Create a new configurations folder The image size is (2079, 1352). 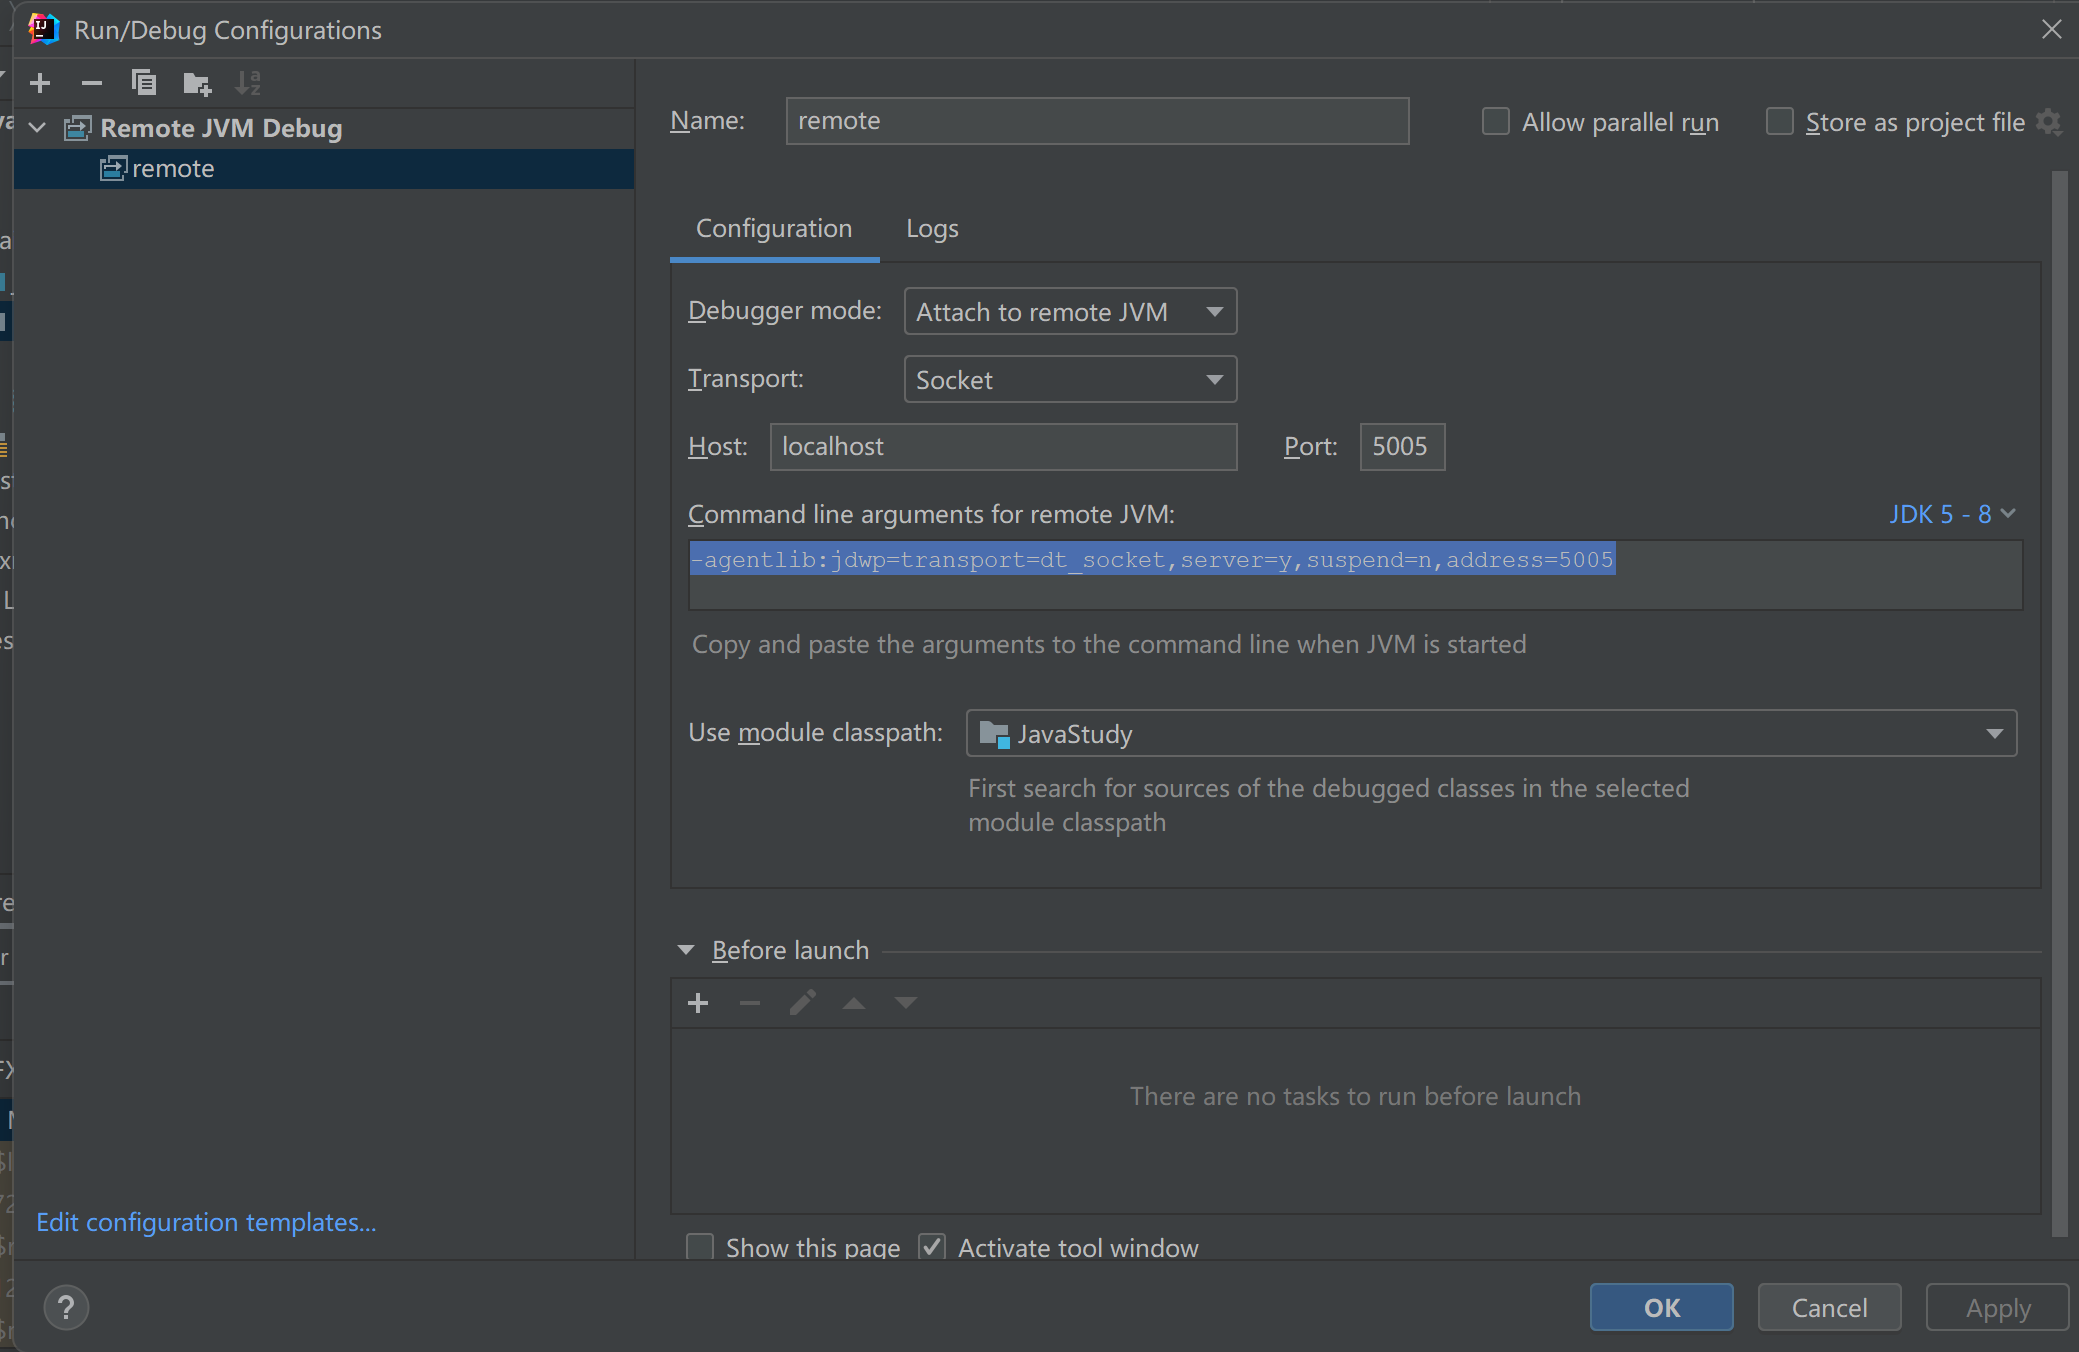tap(197, 83)
